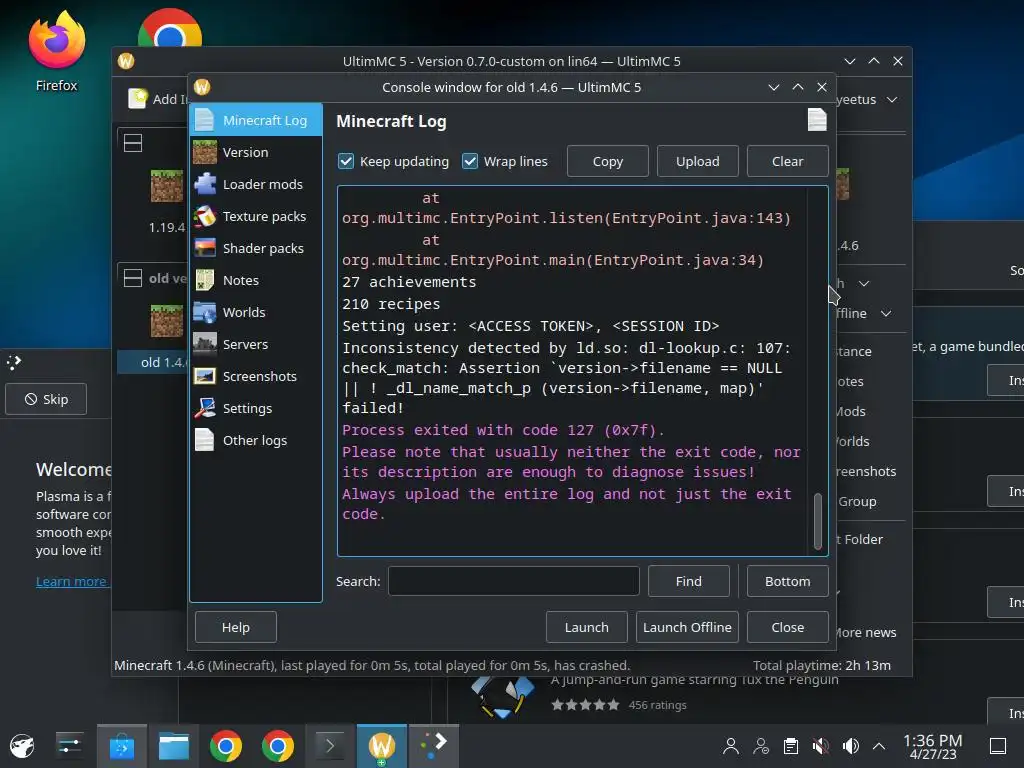Click the volume speaker tray icon
1024x768 pixels.
click(850, 746)
